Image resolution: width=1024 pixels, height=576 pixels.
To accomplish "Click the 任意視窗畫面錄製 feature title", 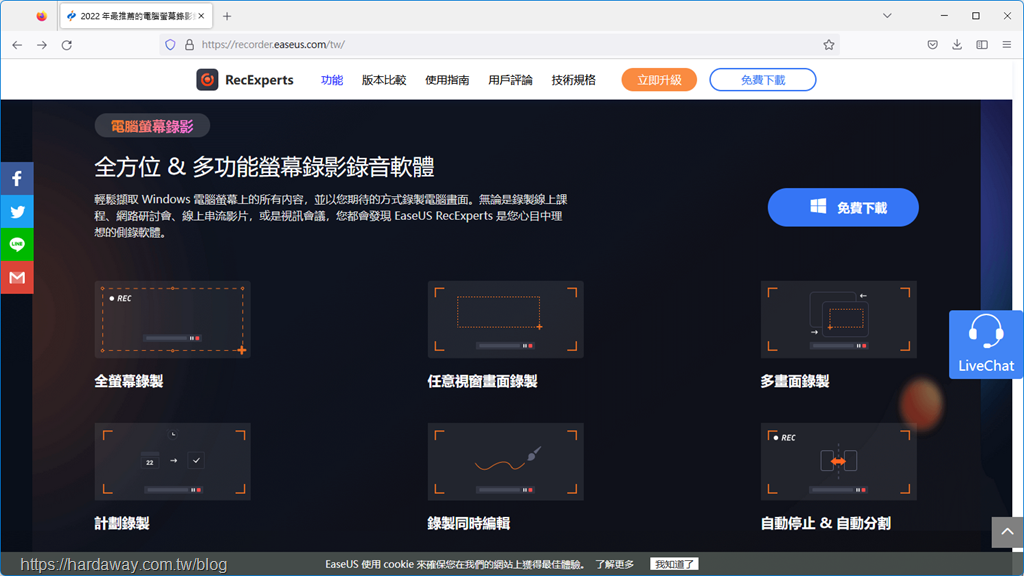I will click(483, 381).
